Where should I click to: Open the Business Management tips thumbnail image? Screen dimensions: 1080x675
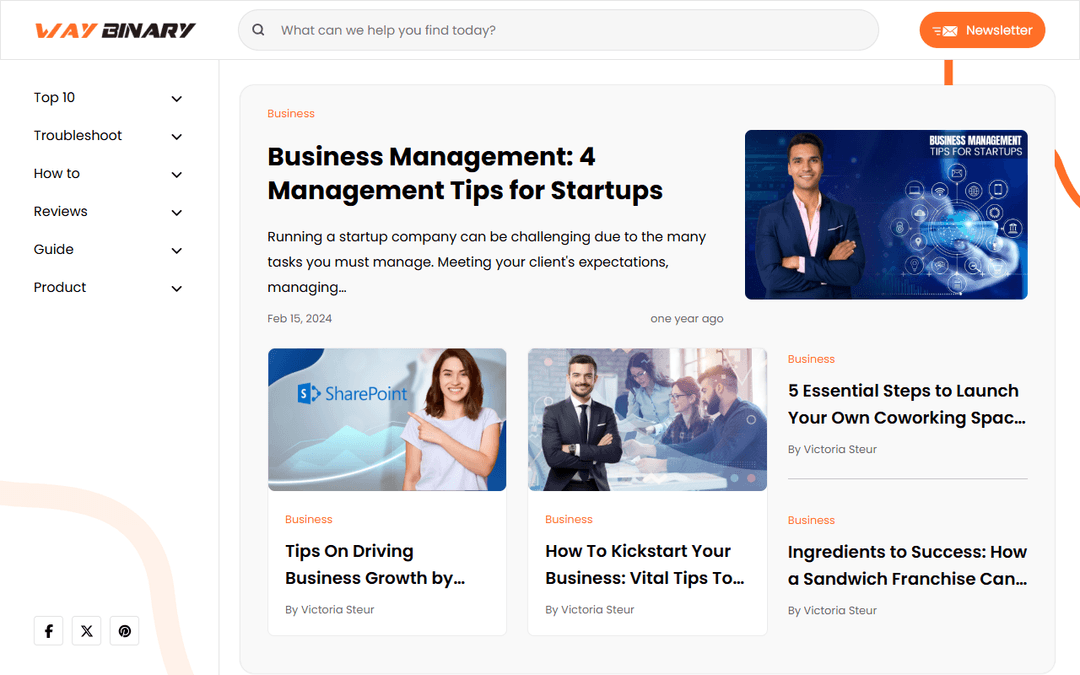click(x=886, y=215)
